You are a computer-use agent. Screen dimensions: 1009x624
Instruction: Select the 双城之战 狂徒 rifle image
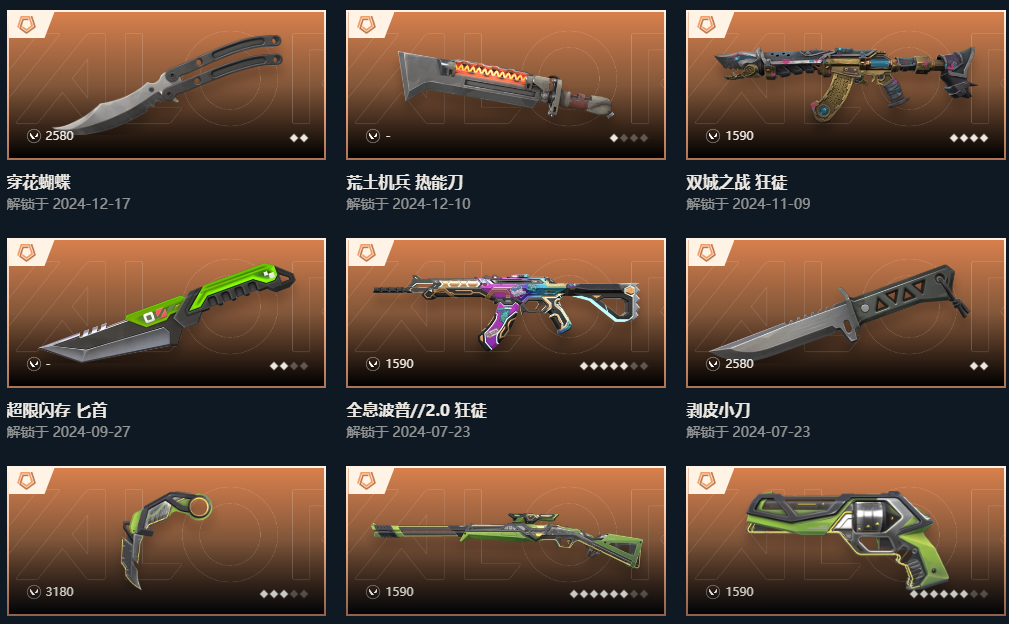[846, 85]
